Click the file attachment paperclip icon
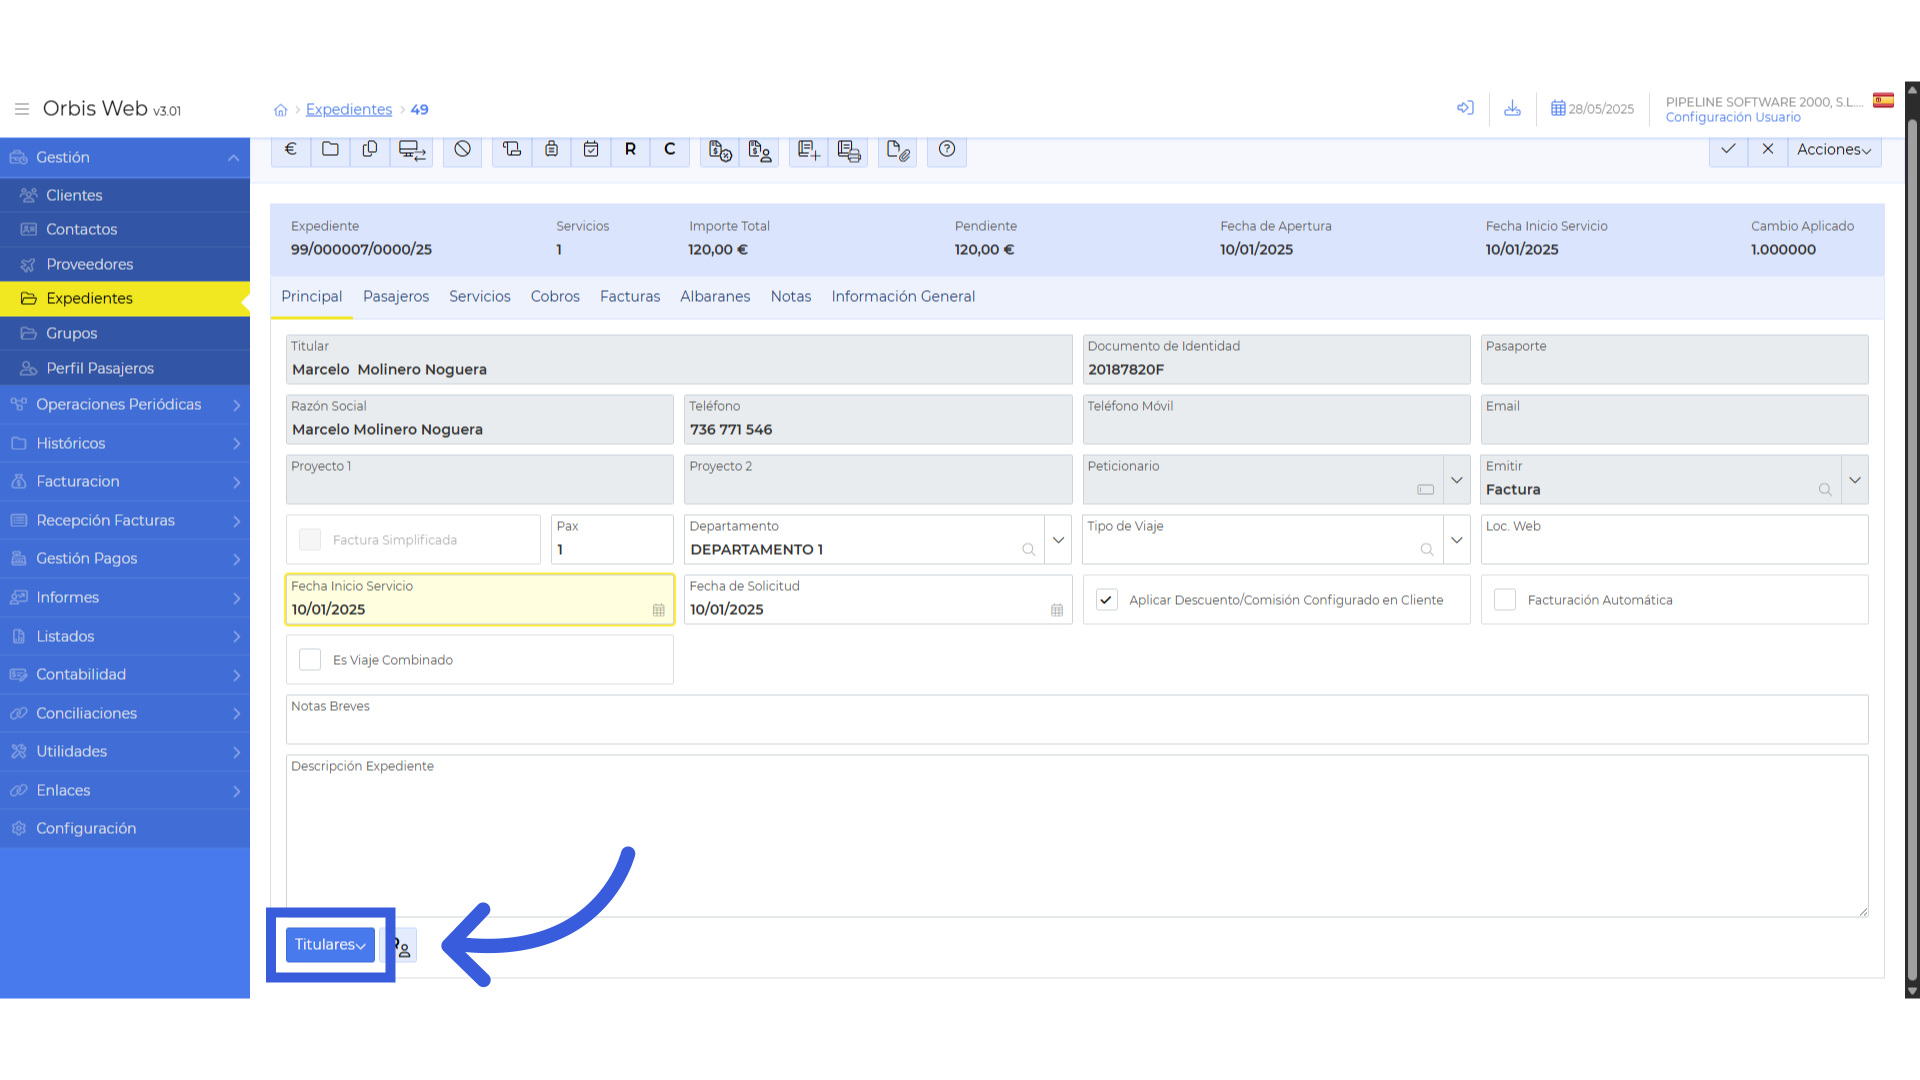The height and width of the screenshot is (1080, 1920). click(897, 150)
